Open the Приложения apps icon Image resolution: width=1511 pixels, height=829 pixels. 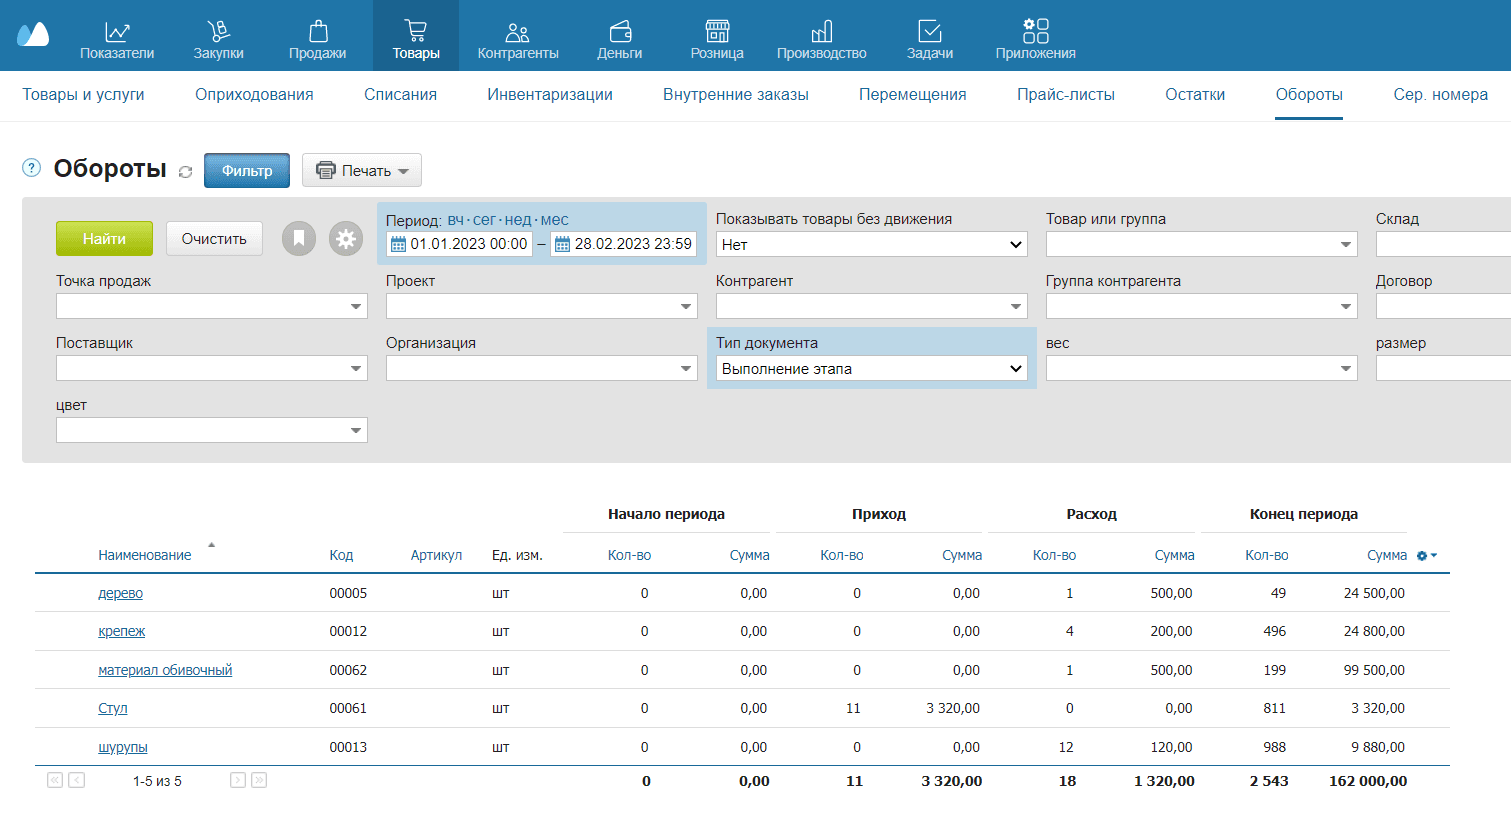pyautogui.click(x=1035, y=32)
